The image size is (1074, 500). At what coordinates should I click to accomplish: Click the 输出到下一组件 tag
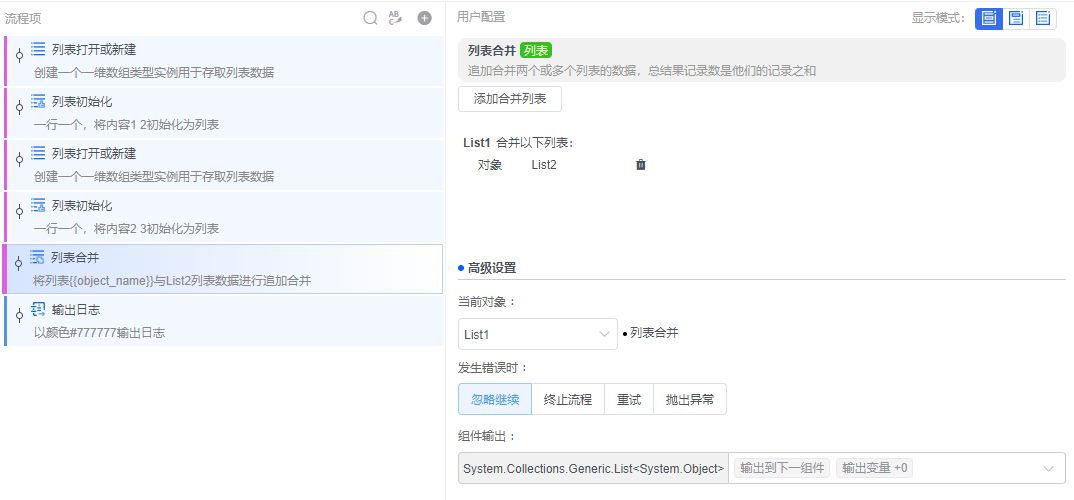pyautogui.click(x=782, y=468)
